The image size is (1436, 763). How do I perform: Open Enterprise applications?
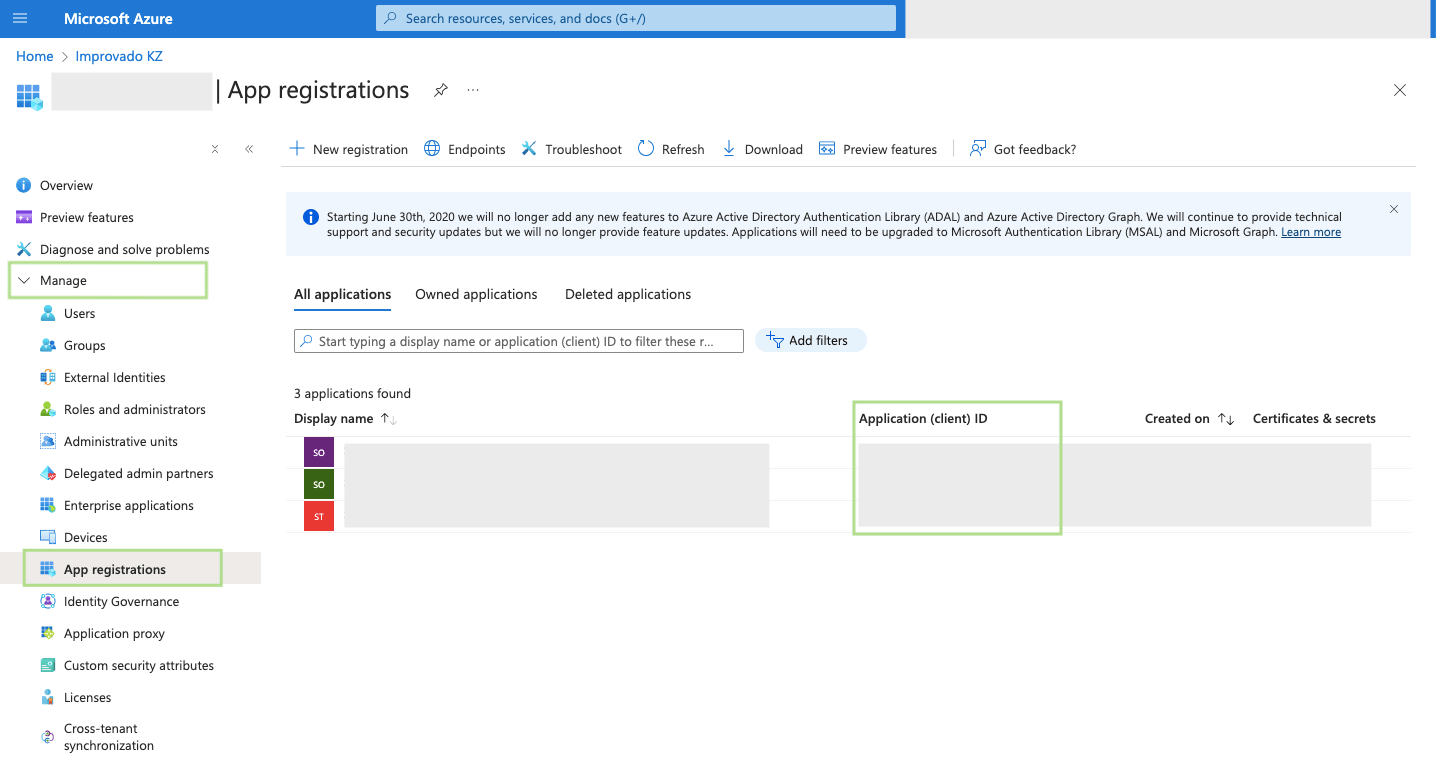(130, 505)
